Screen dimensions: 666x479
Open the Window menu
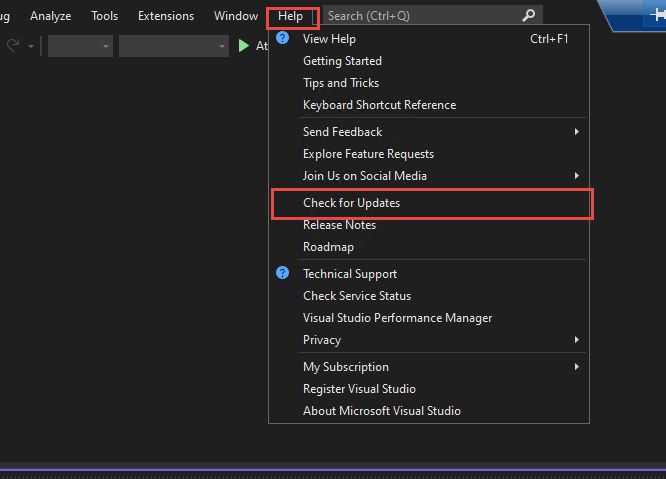click(x=236, y=16)
